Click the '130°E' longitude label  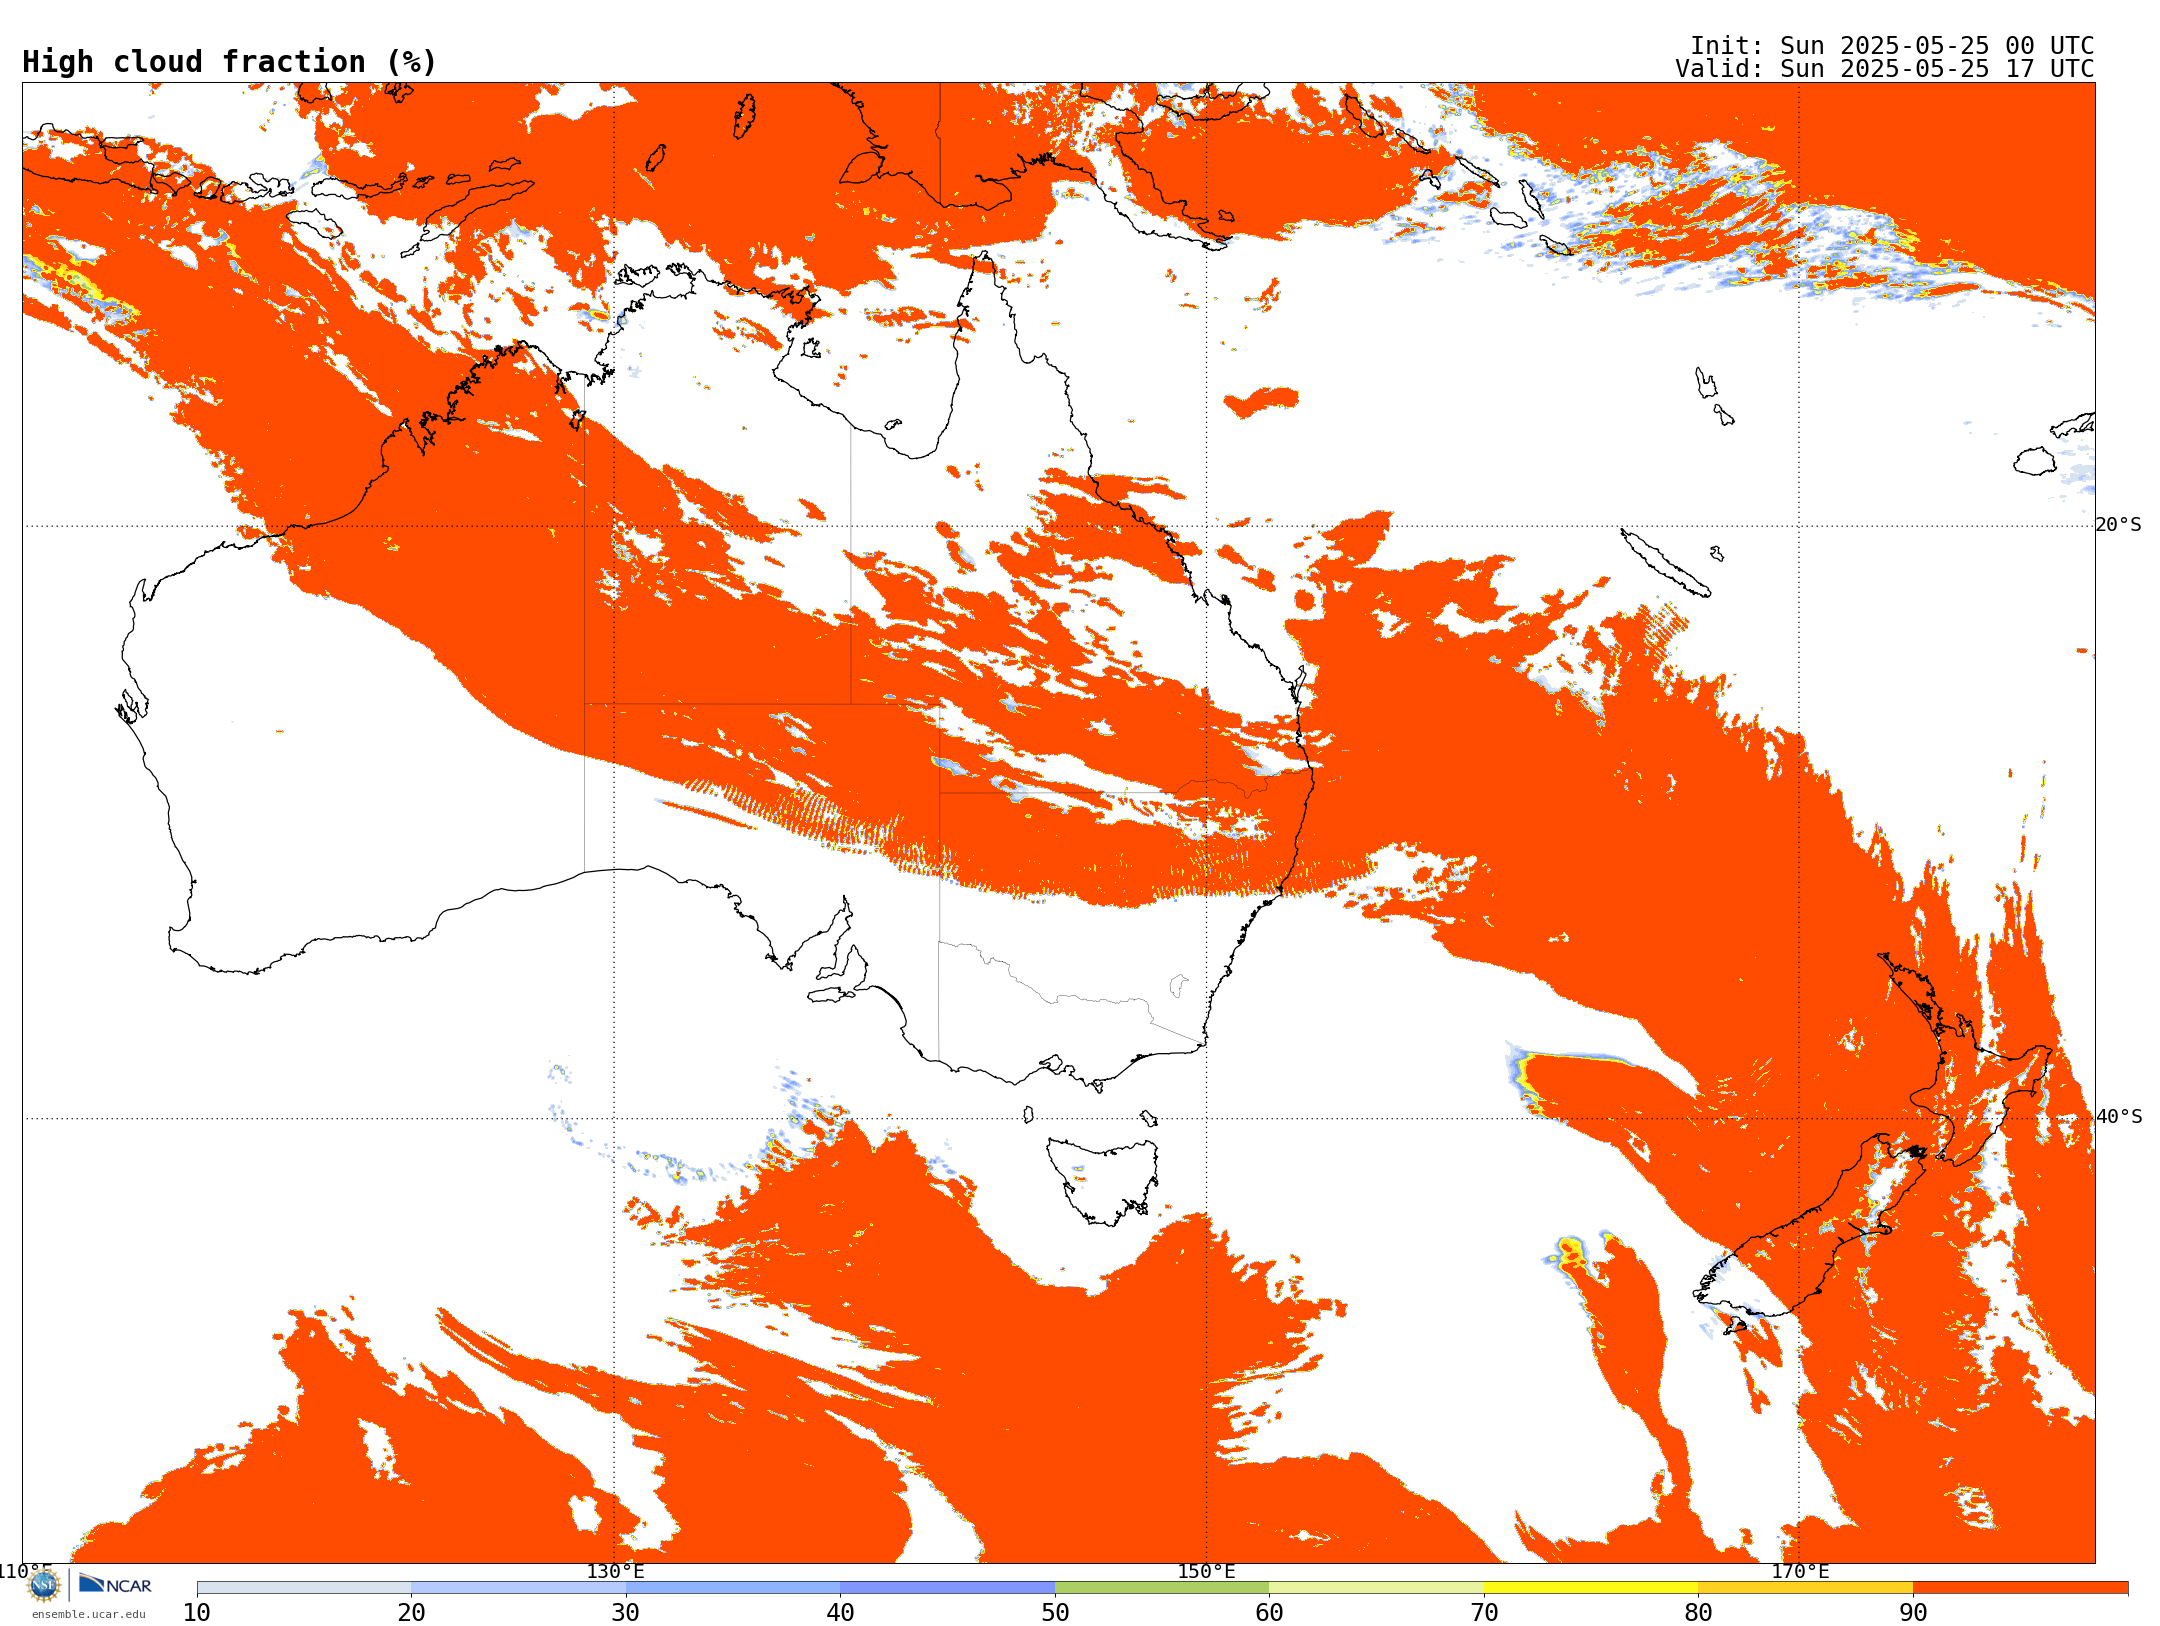(615, 1571)
